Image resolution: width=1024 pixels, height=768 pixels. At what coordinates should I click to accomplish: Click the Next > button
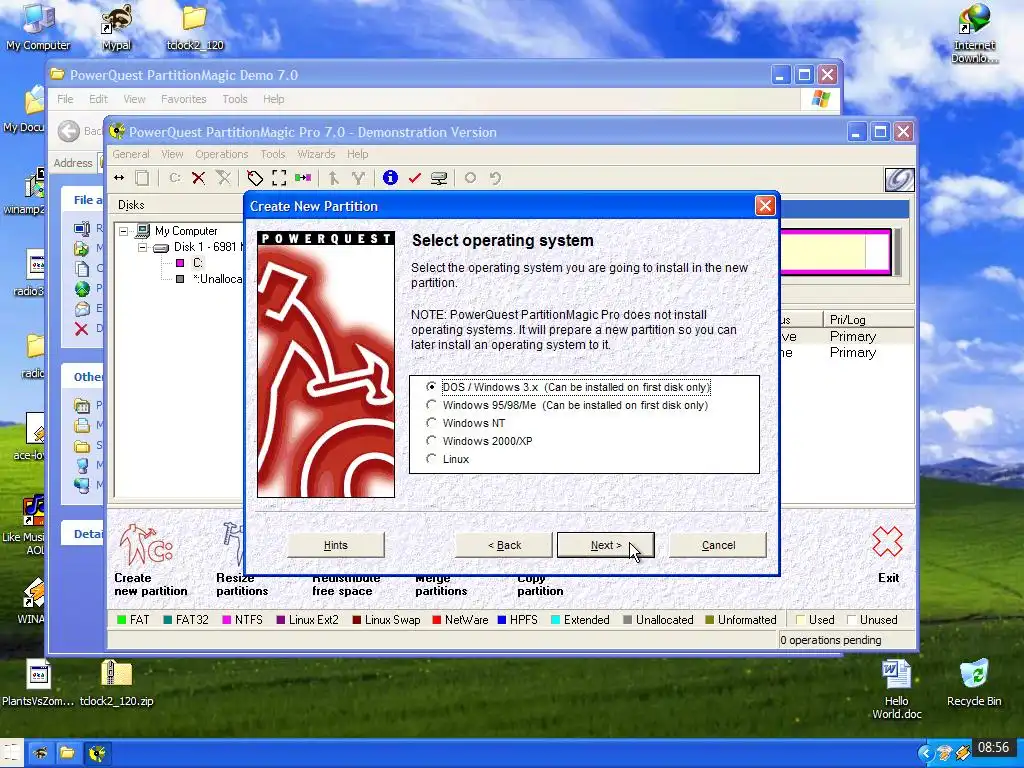[605, 545]
